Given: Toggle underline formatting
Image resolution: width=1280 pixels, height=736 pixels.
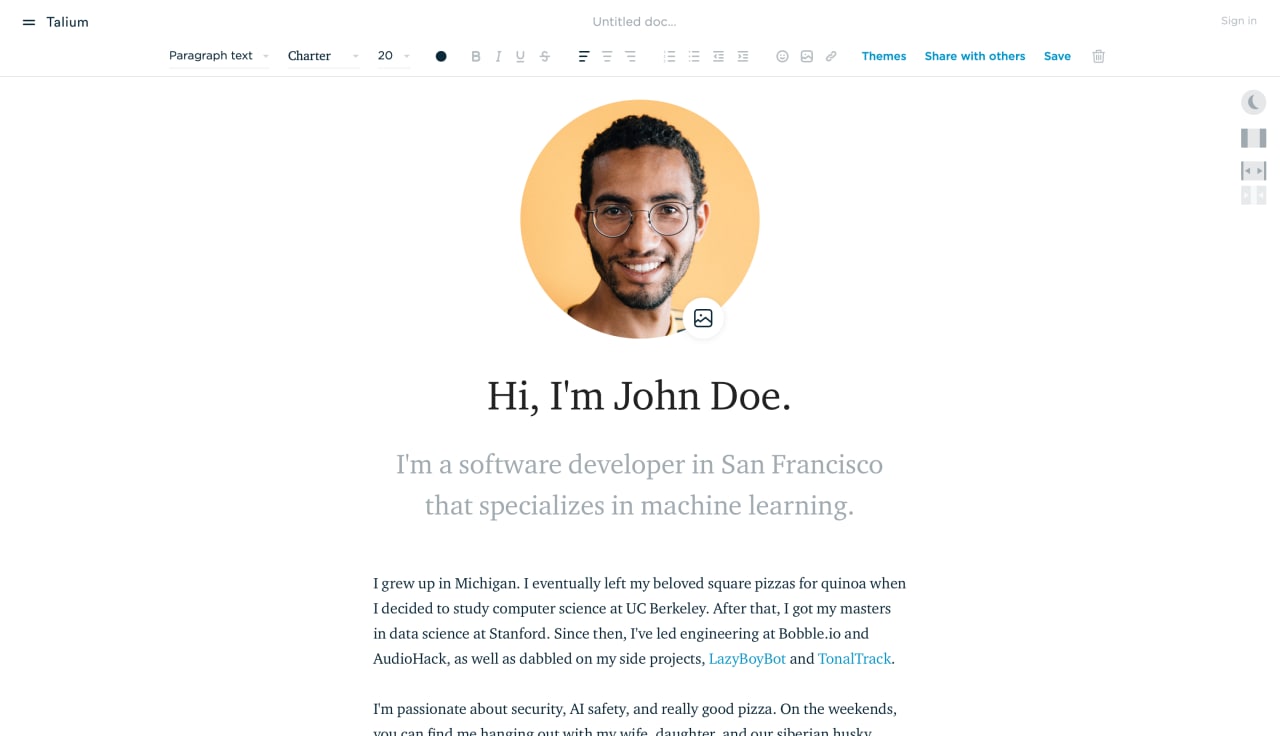Looking at the screenshot, I should coord(520,56).
